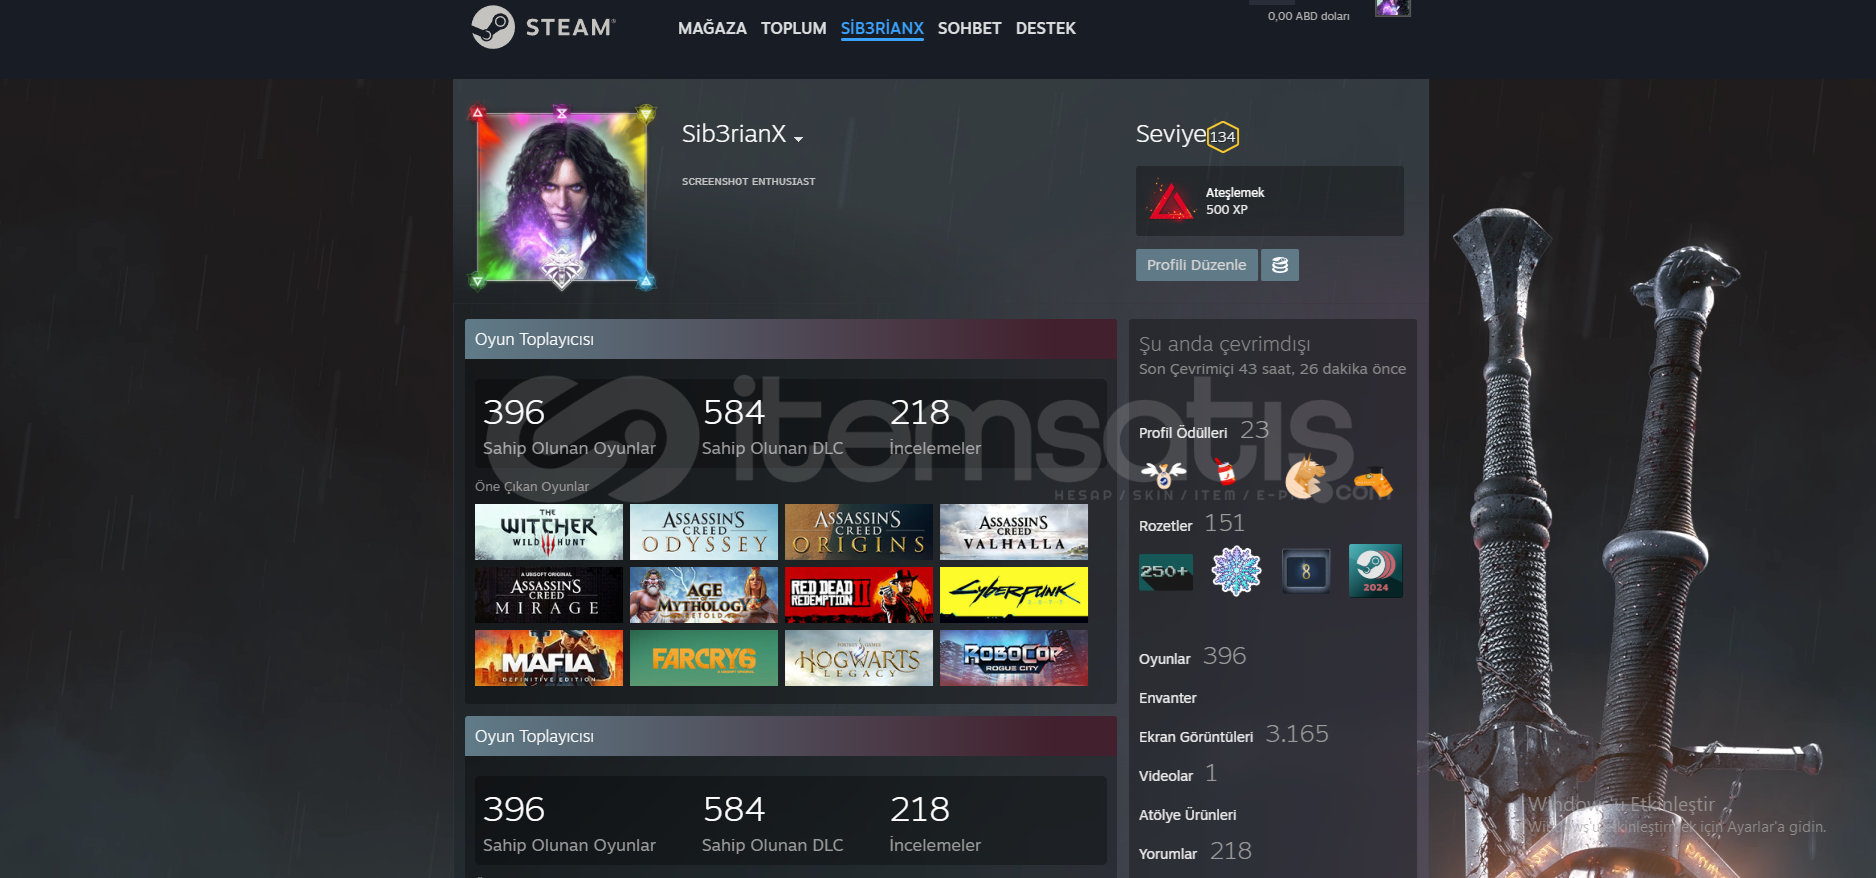Open the Ateşlemek 500 XP featured badge
The width and height of the screenshot is (1876, 878).
tap(1269, 201)
